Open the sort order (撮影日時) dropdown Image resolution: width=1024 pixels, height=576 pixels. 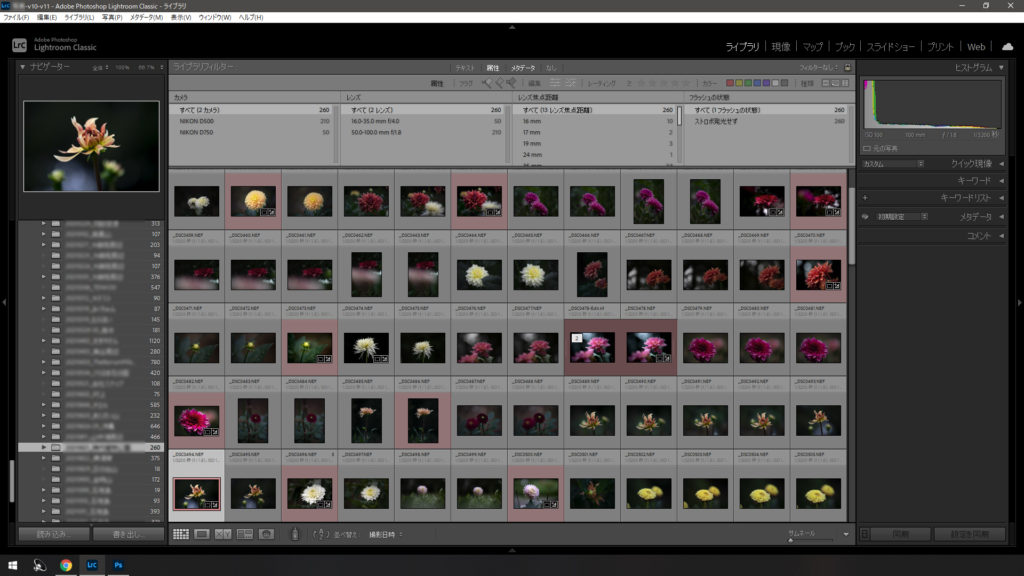[x=386, y=534]
